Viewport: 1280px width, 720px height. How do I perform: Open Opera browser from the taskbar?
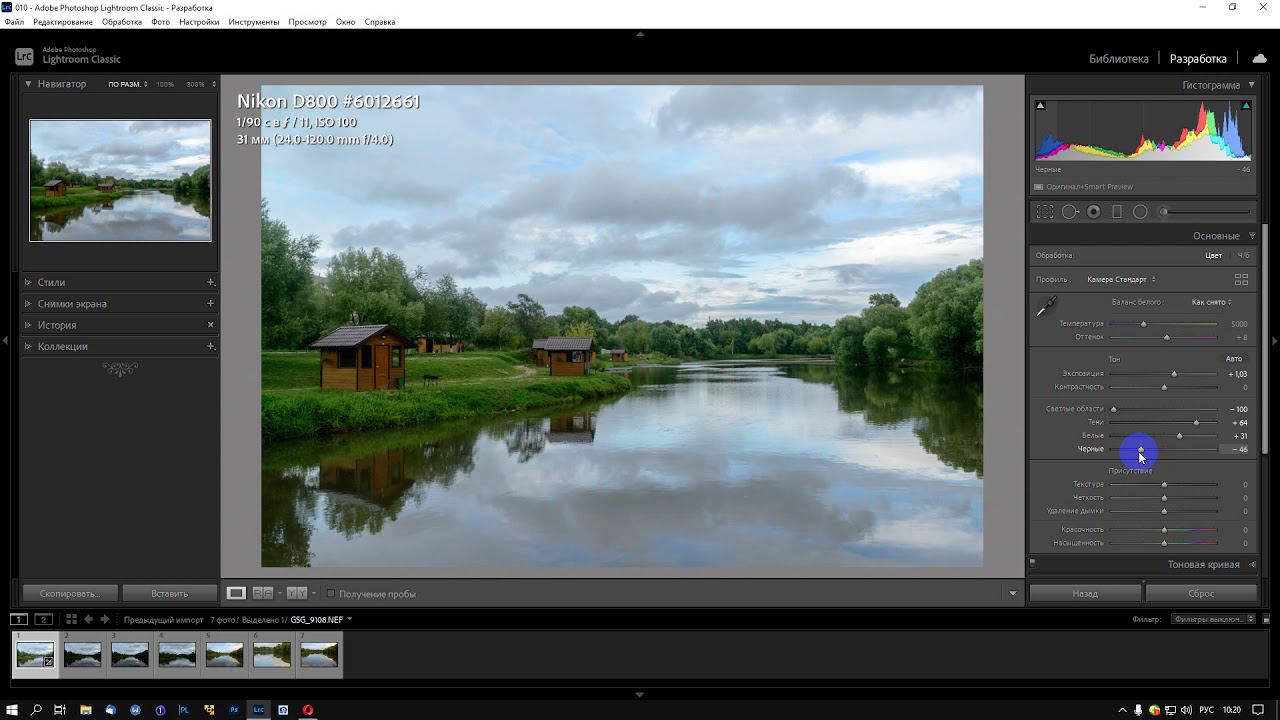click(x=308, y=710)
